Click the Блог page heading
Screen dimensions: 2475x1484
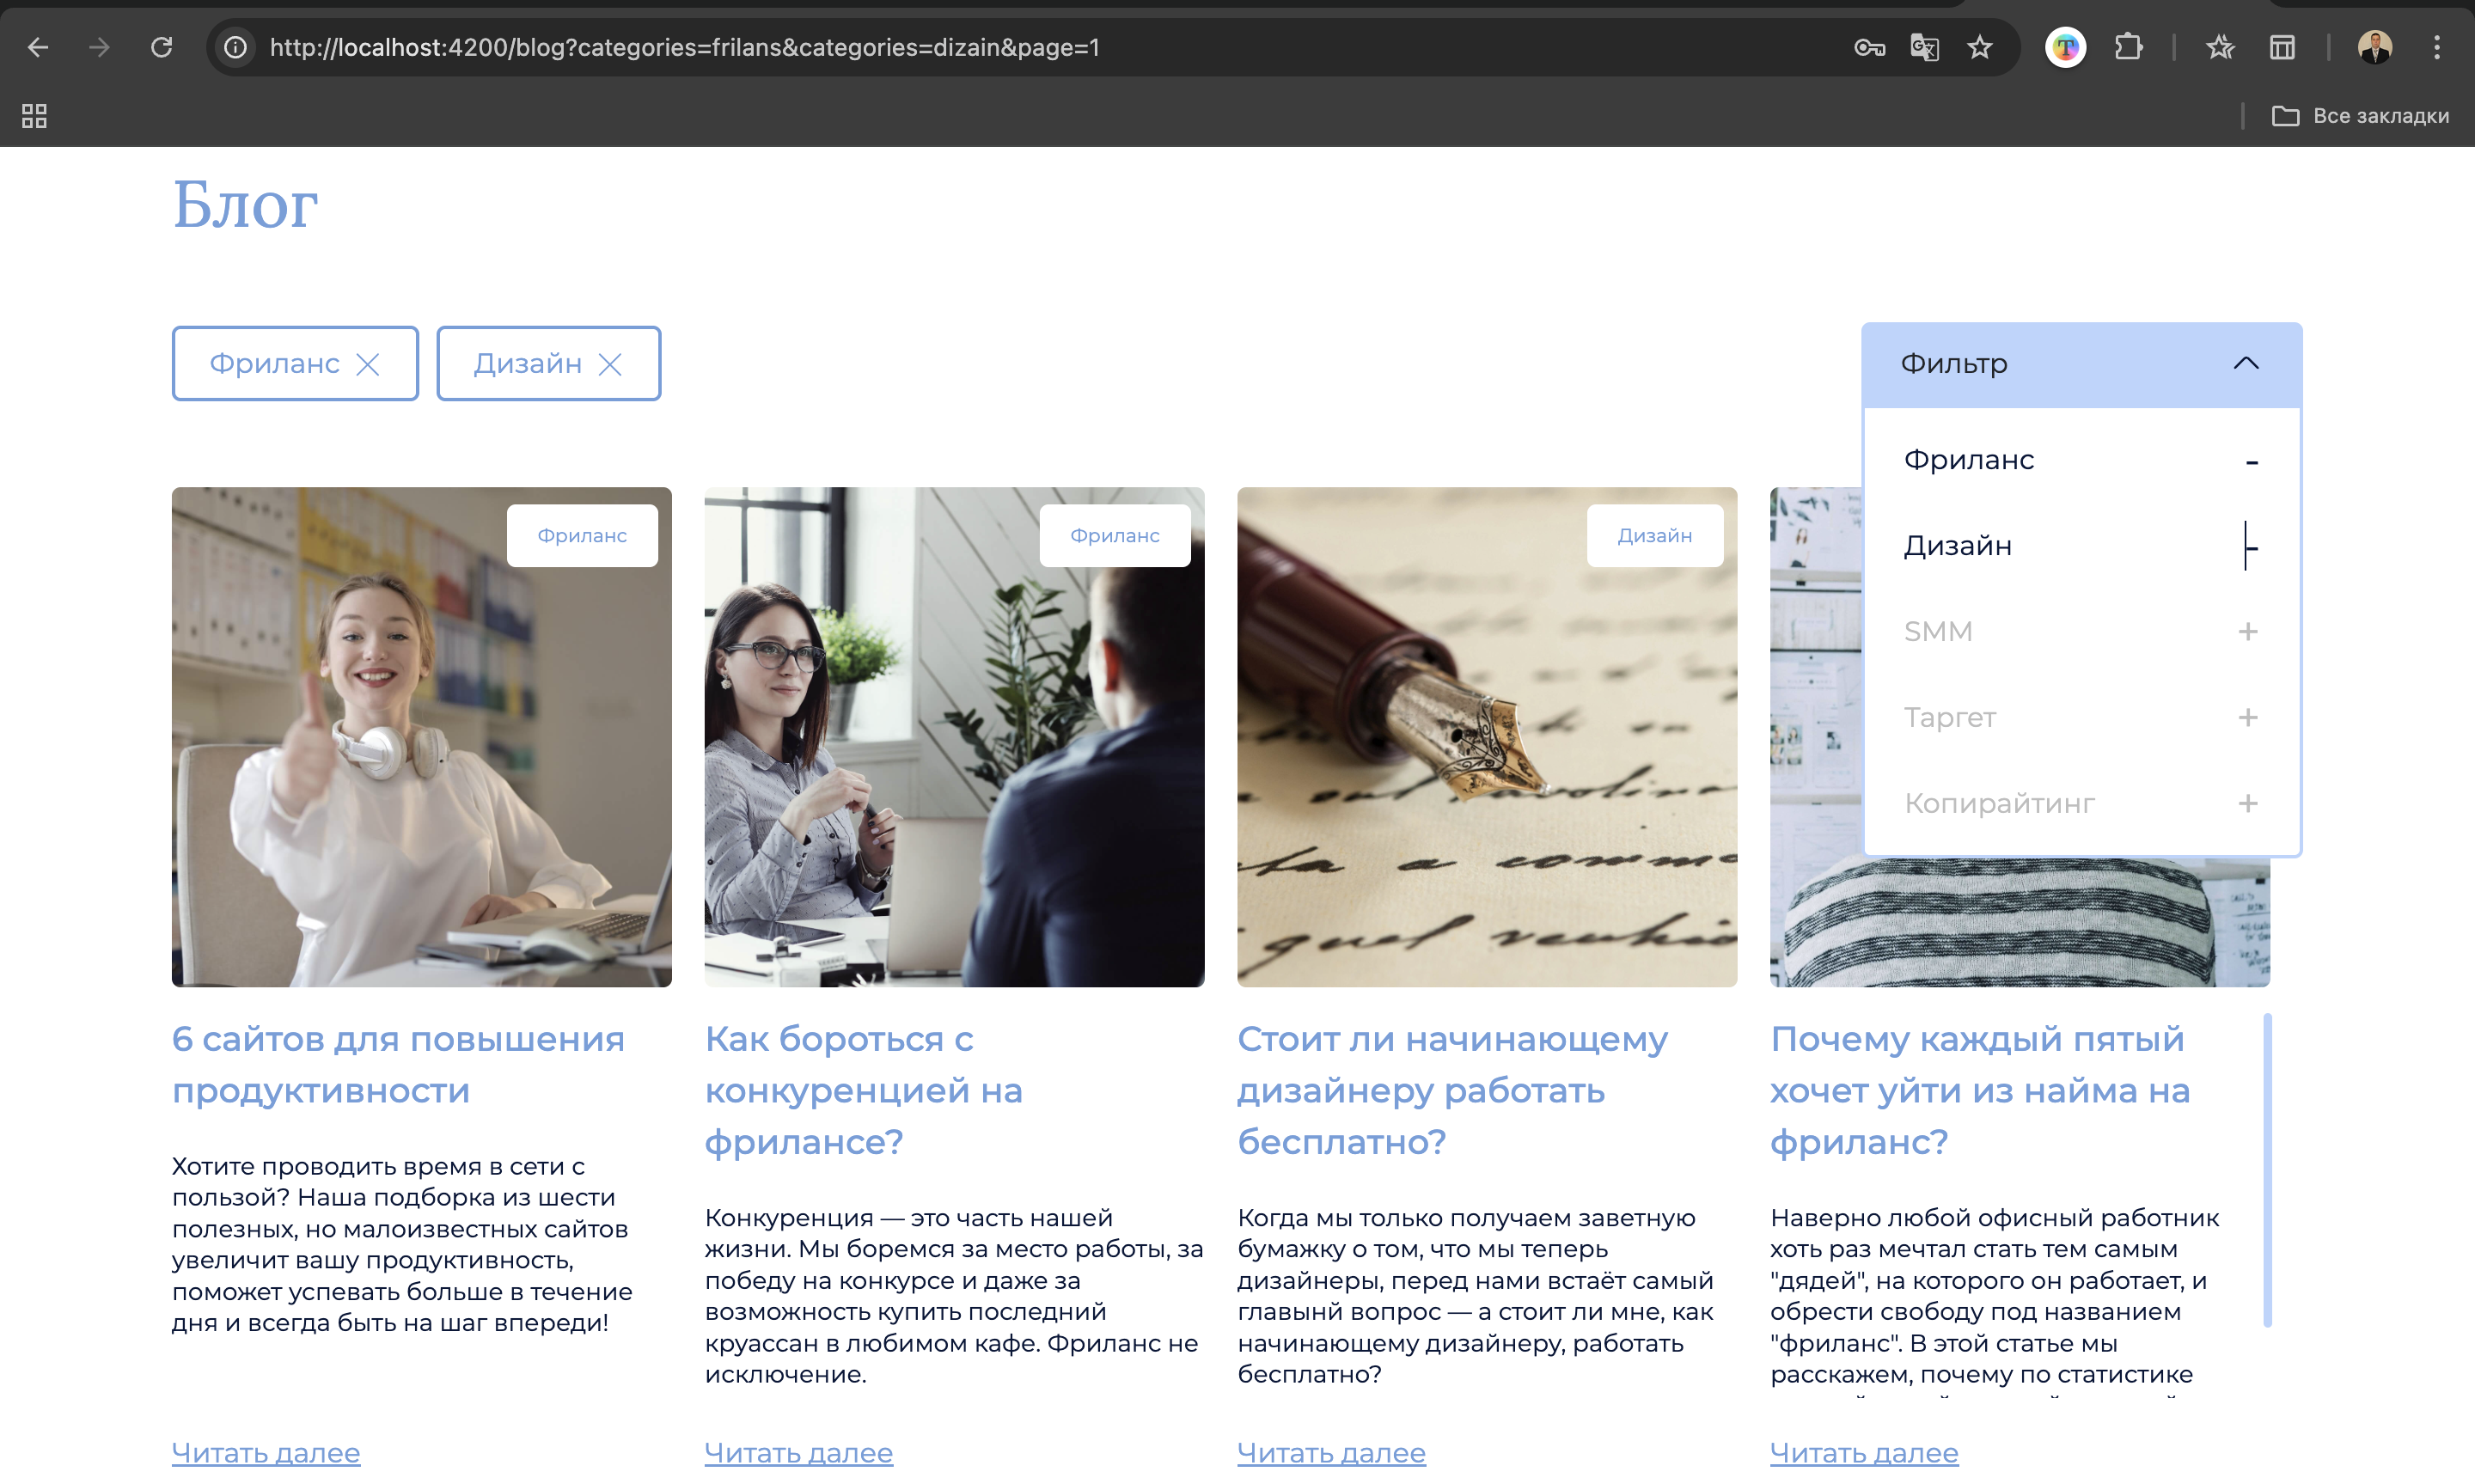point(246,204)
